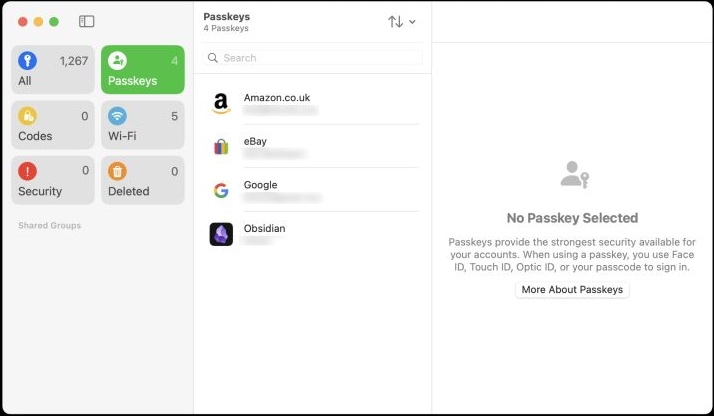Toggle the sidebar visibility icon
714x416 pixels.
click(87, 21)
